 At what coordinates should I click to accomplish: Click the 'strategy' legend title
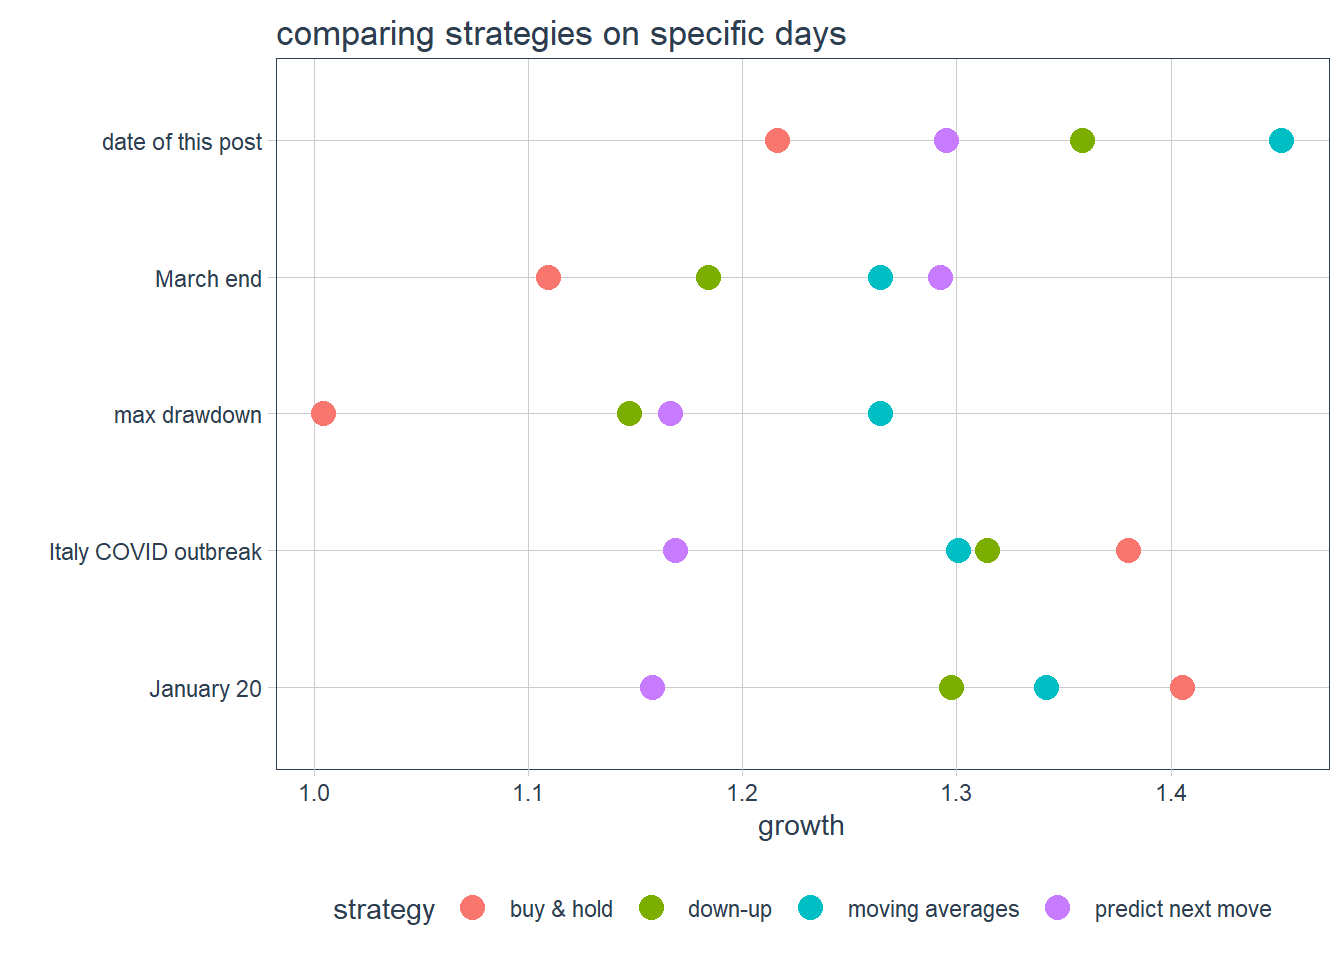(x=384, y=910)
